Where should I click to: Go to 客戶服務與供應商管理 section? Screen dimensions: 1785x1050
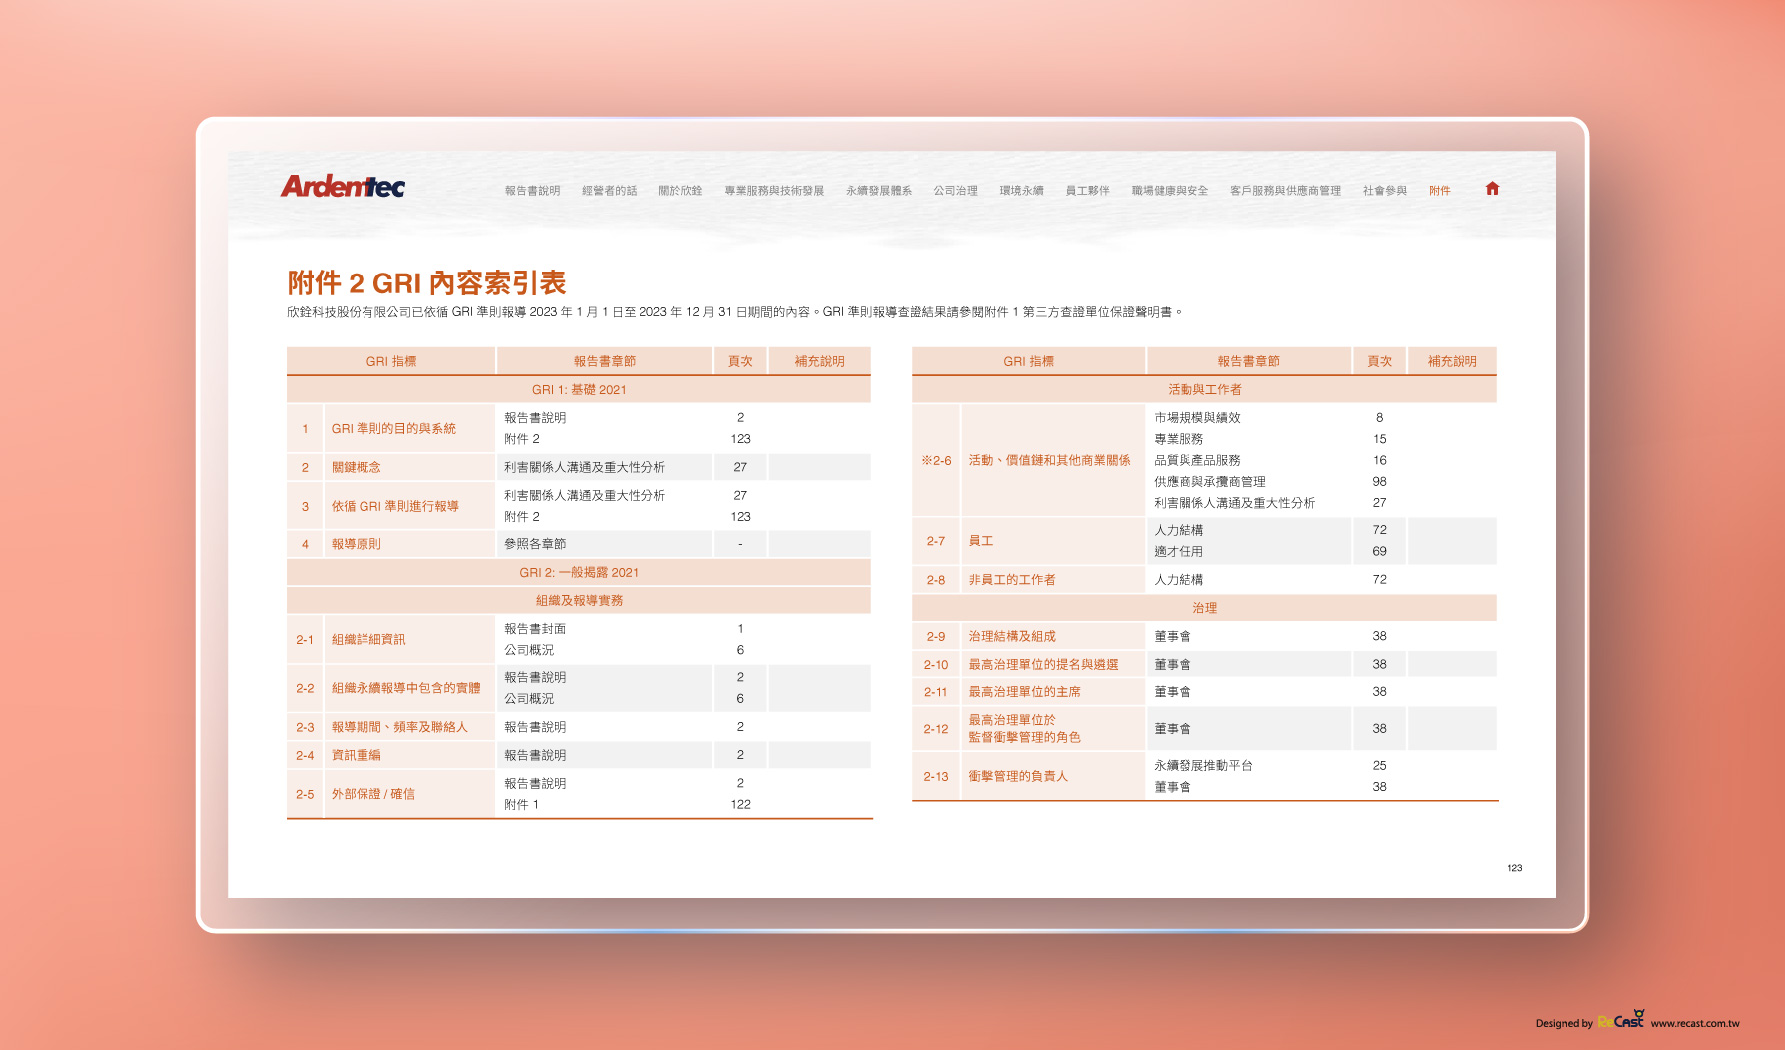tap(1285, 191)
